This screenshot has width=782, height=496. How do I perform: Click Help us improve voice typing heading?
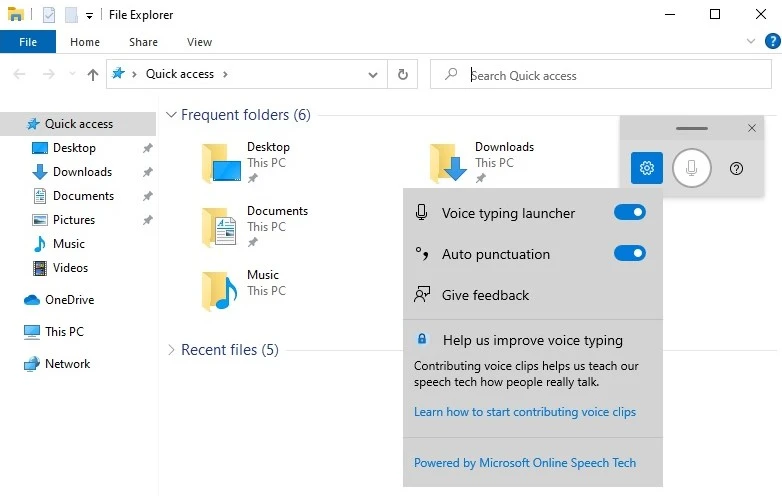click(x=533, y=340)
